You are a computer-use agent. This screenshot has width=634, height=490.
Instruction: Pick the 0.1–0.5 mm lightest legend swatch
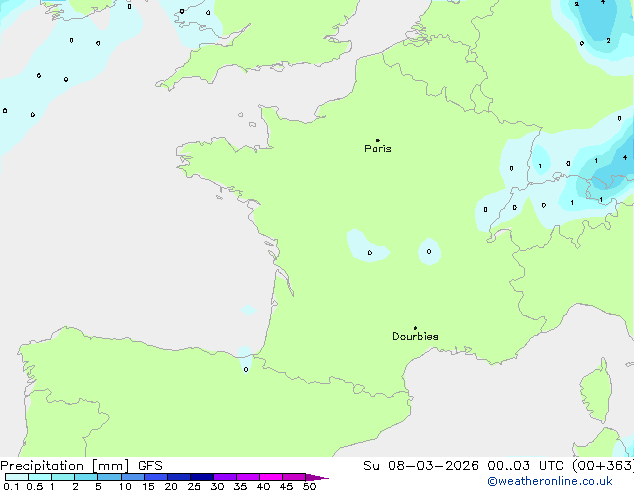click(17, 477)
